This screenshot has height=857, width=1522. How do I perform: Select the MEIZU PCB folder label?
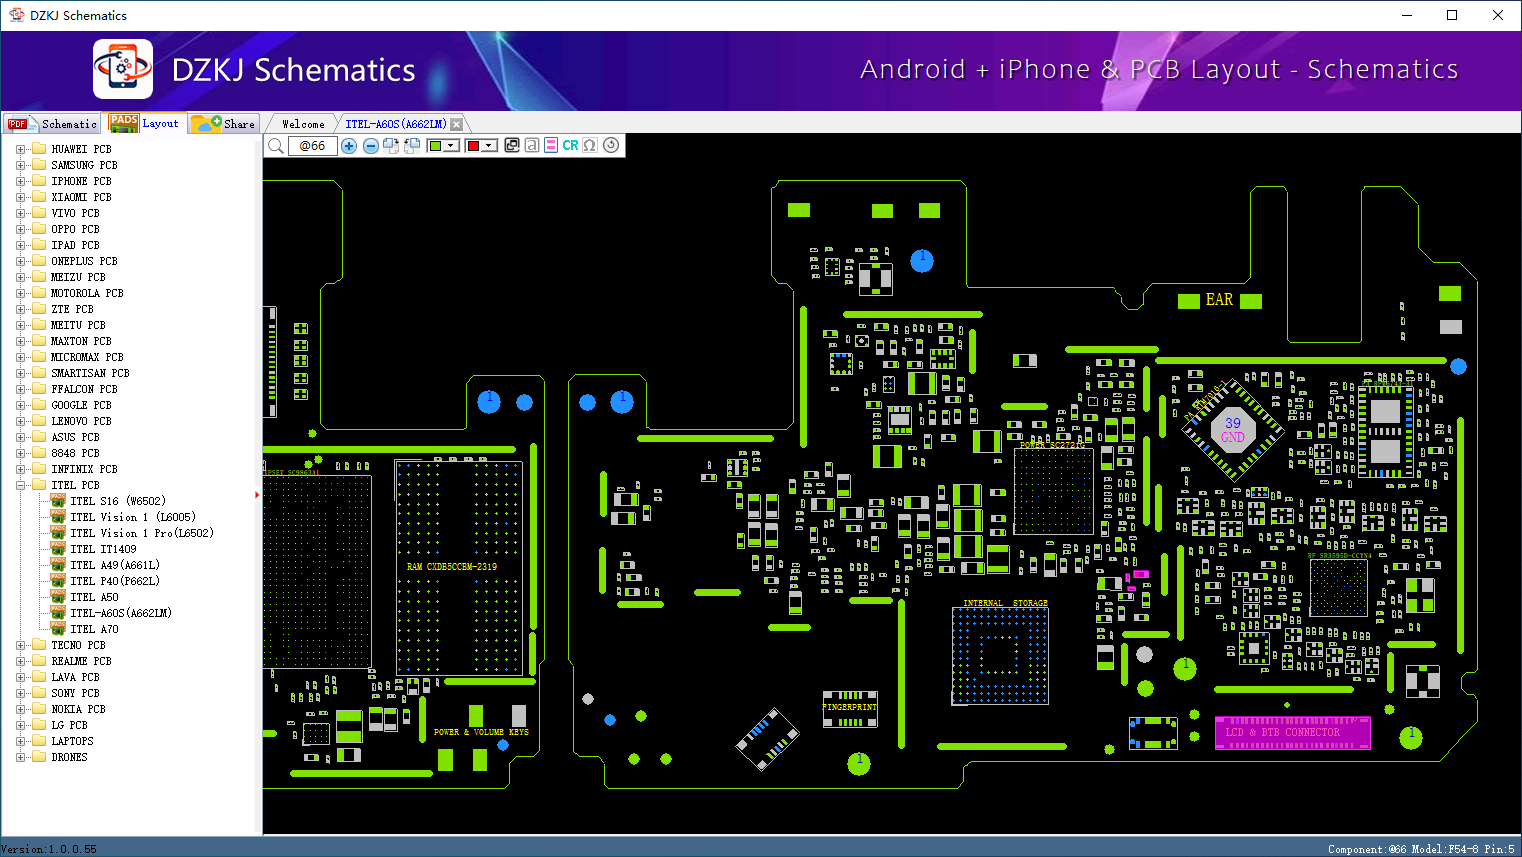(x=78, y=277)
